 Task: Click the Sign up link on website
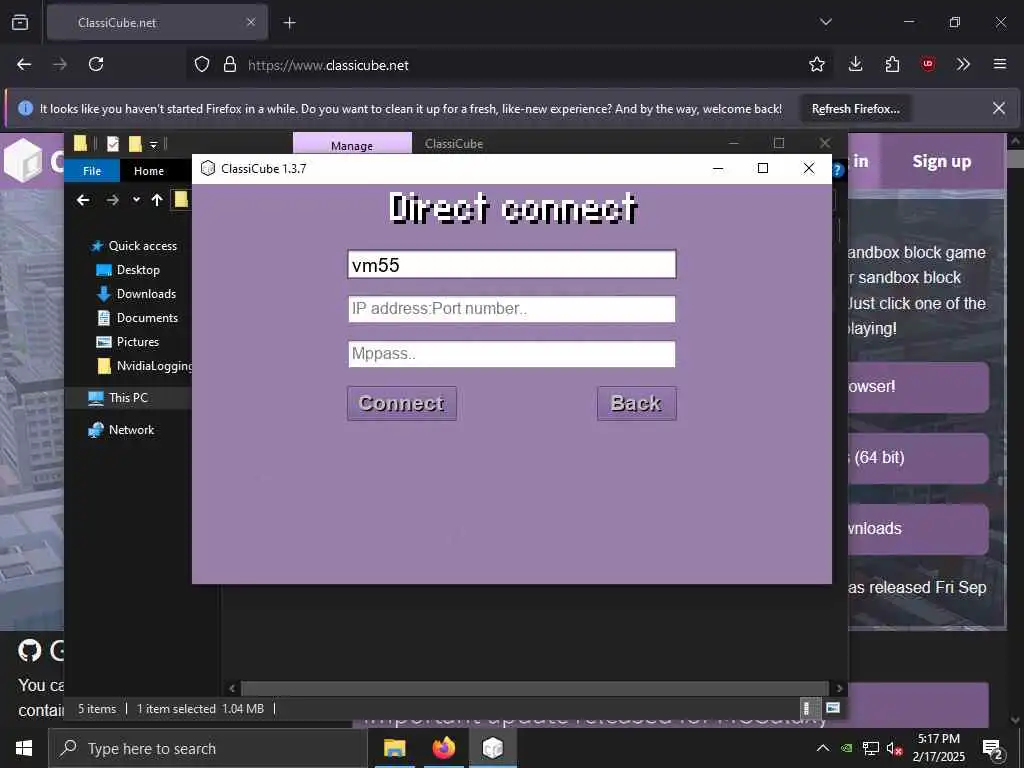pyautogui.click(x=942, y=161)
